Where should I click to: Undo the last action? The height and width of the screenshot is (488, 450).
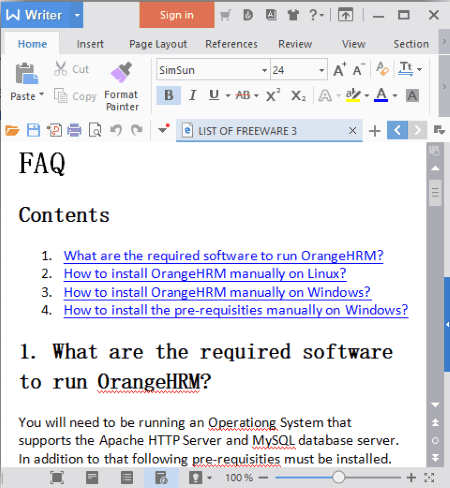click(116, 130)
